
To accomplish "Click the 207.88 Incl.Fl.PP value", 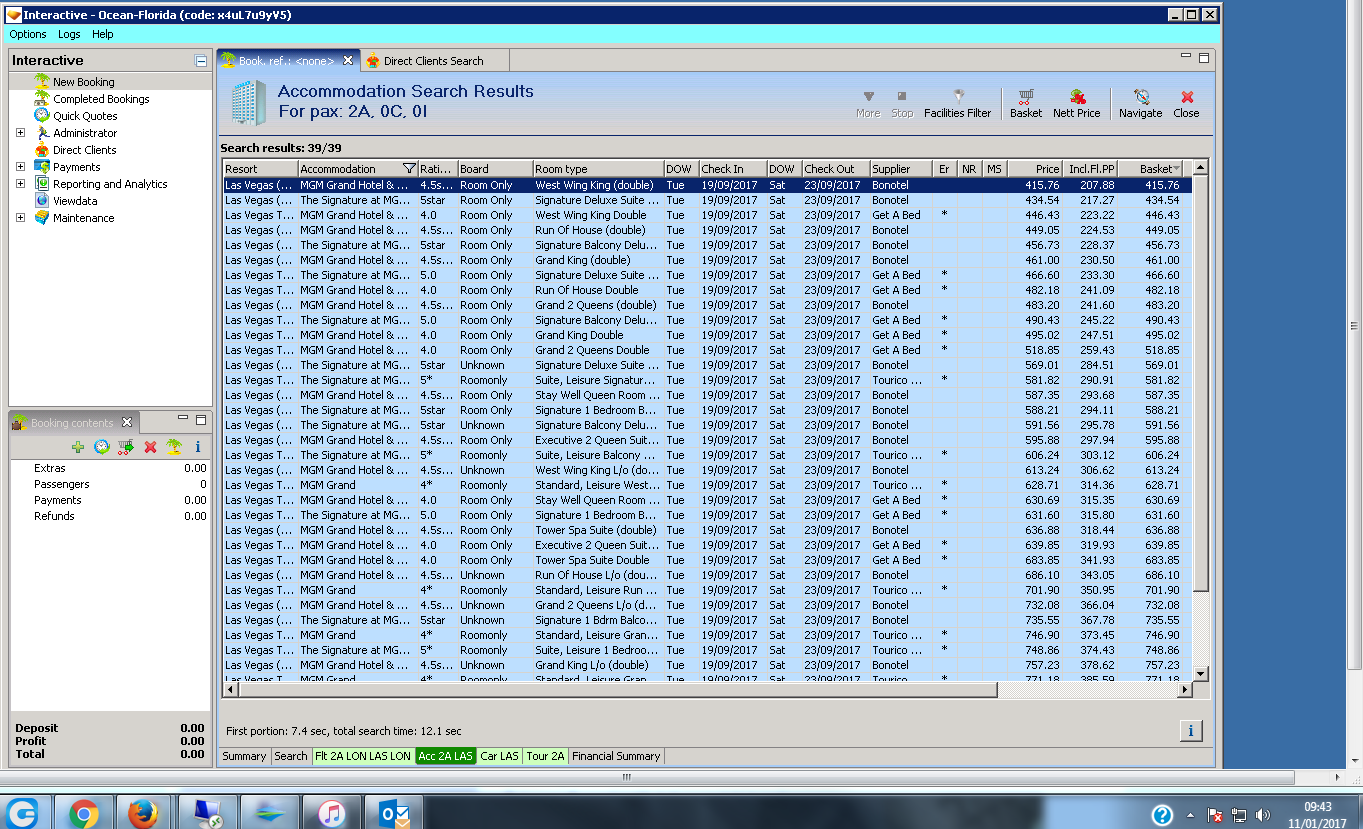I will (x=1097, y=185).
